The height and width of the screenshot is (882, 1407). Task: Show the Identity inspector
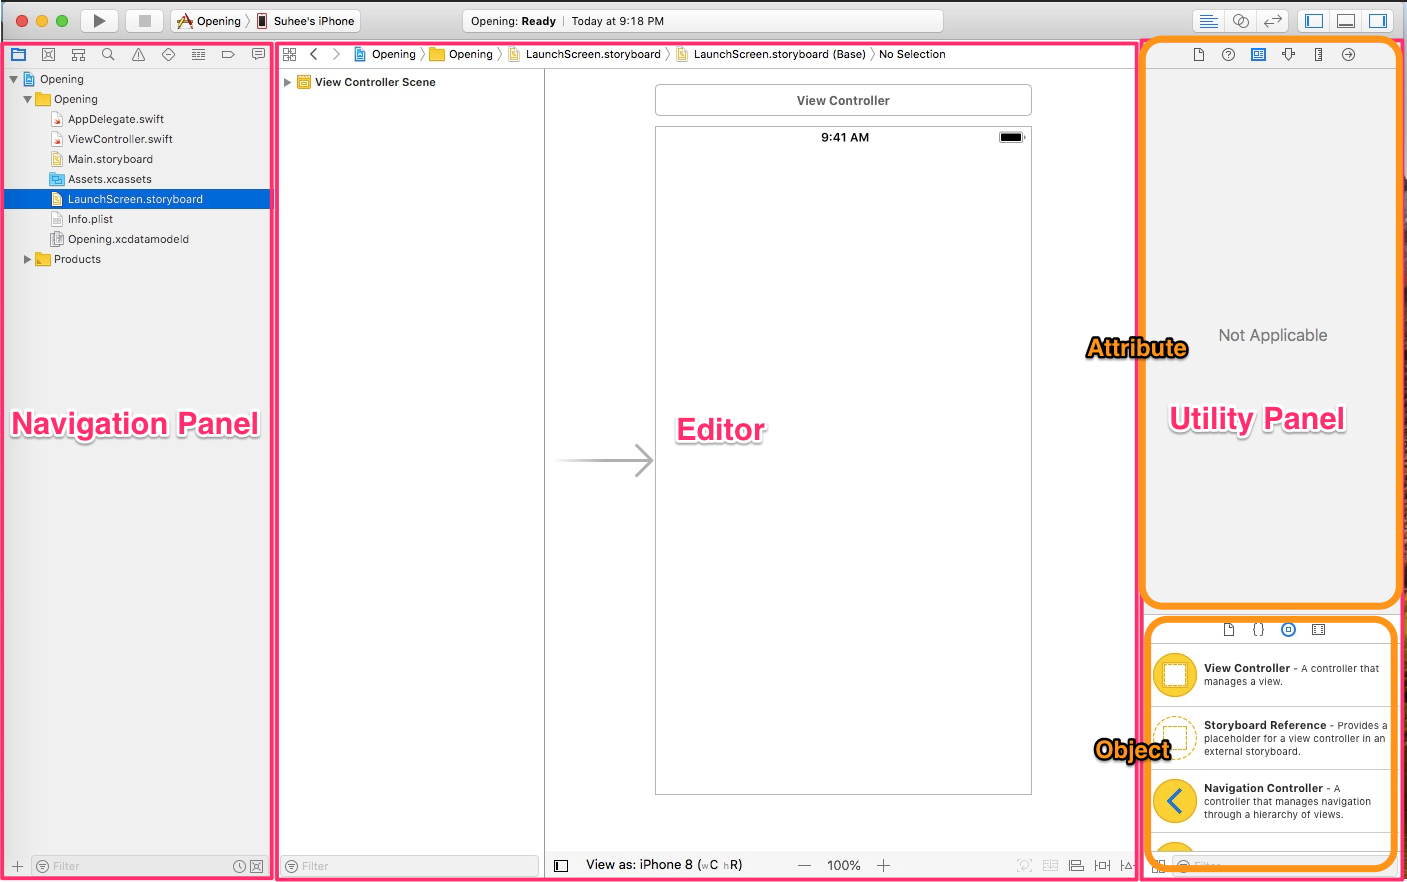point(1259,54)
